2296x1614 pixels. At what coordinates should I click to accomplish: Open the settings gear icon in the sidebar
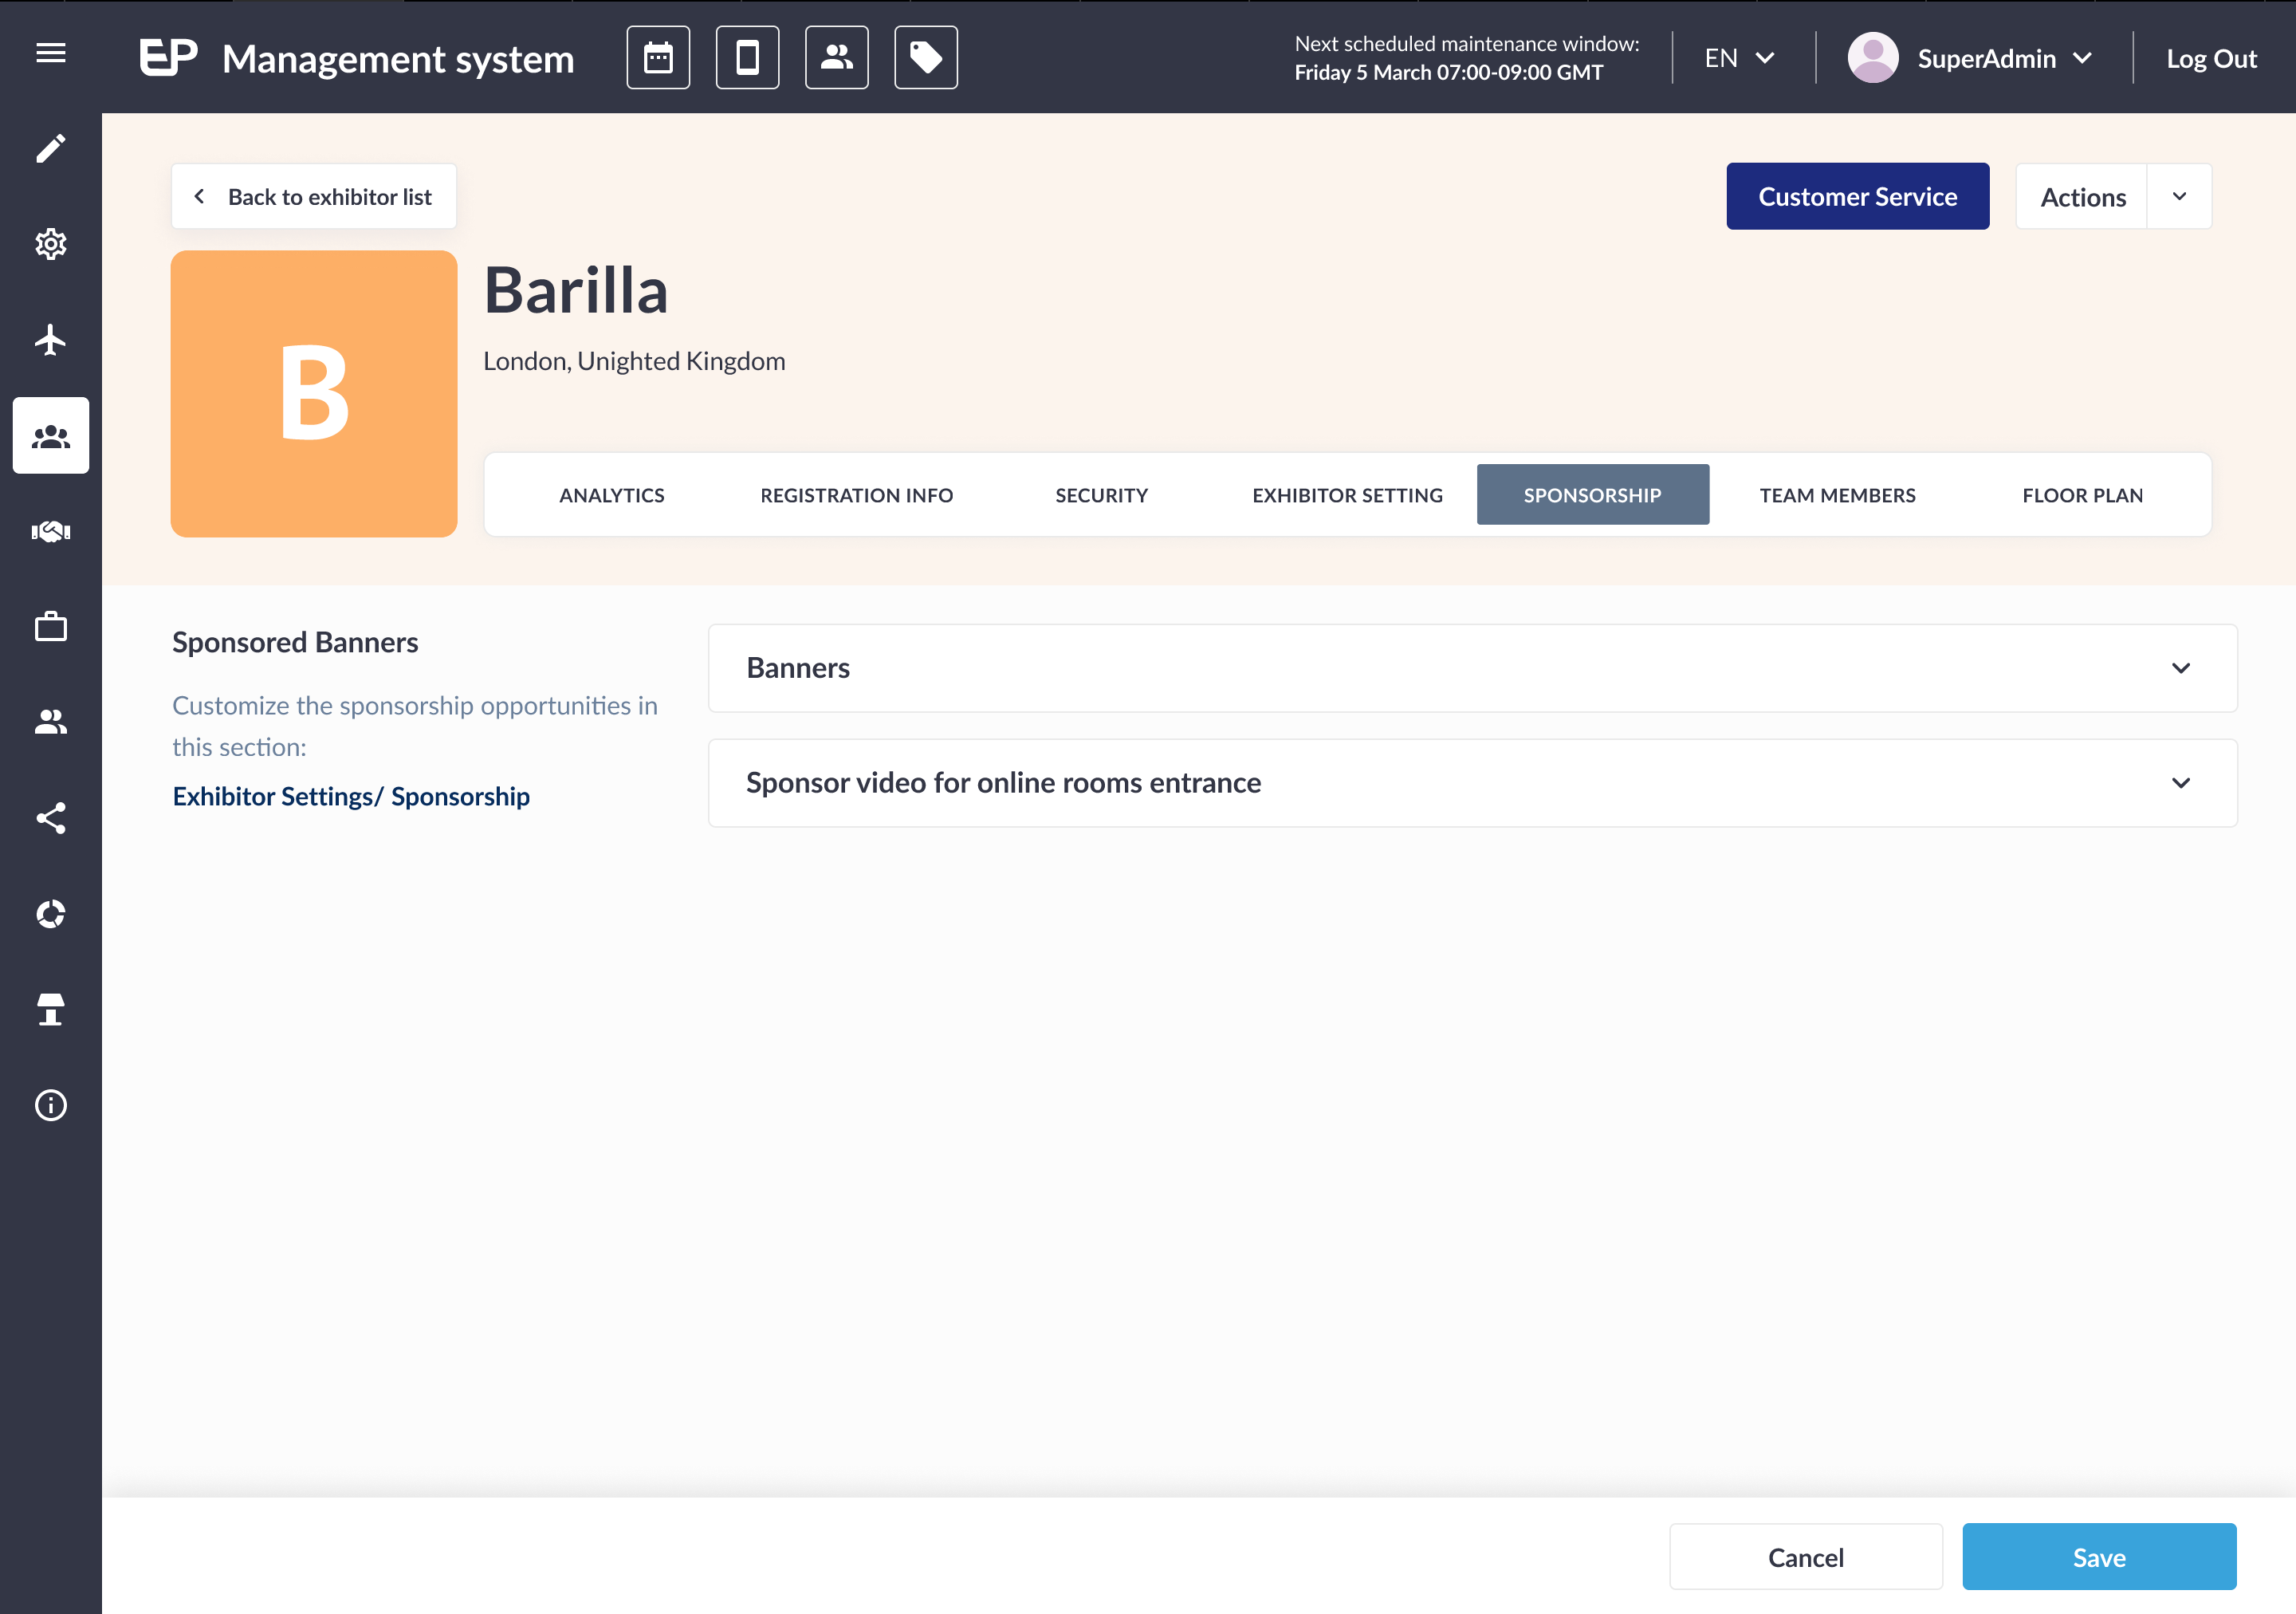(x=50, y=244)
